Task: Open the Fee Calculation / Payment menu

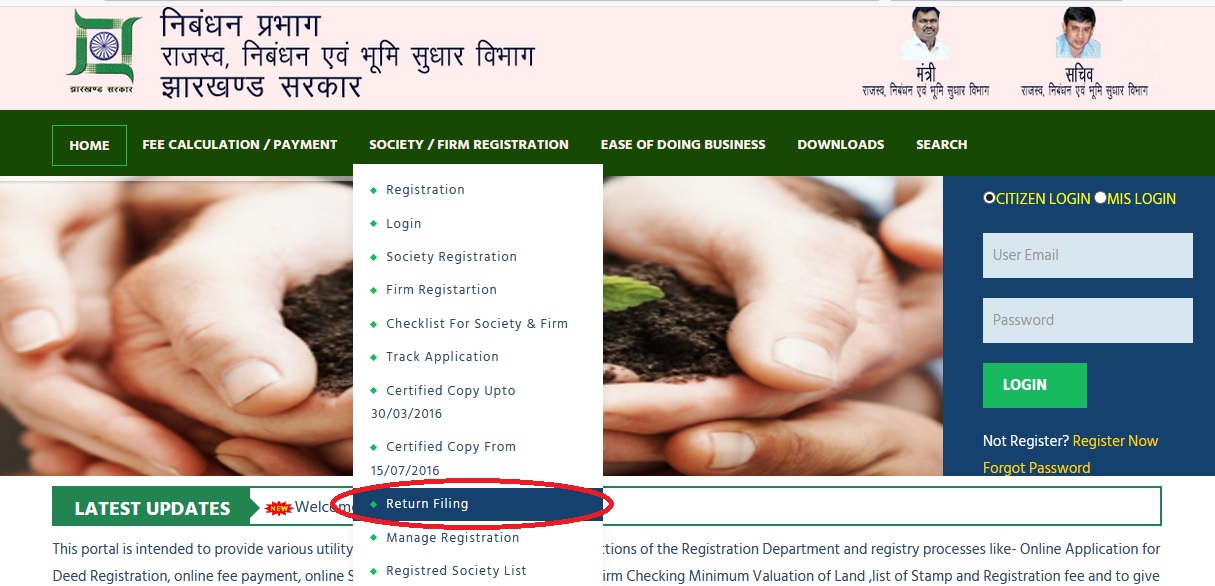Action: tap(240, 145)
